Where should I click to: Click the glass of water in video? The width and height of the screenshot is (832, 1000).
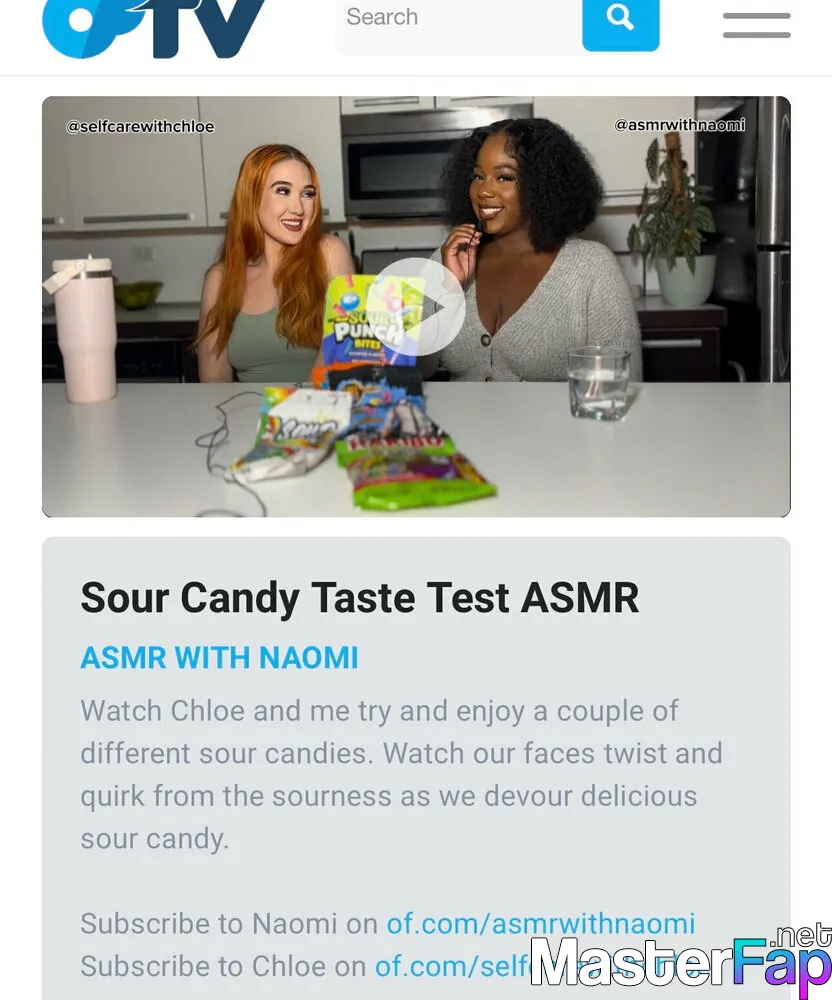point(598,383)
